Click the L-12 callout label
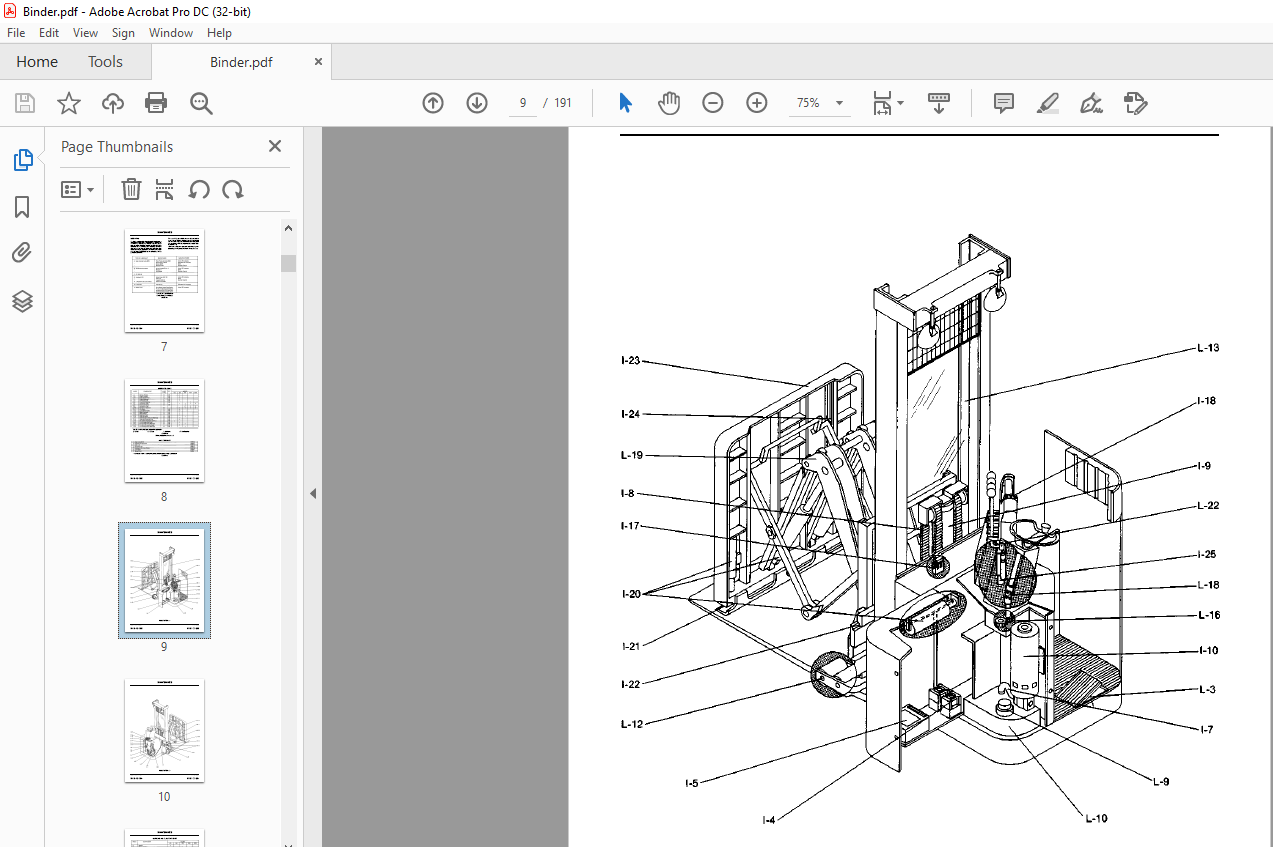Screen dimensions: 1273x847 tap(631, 723)
